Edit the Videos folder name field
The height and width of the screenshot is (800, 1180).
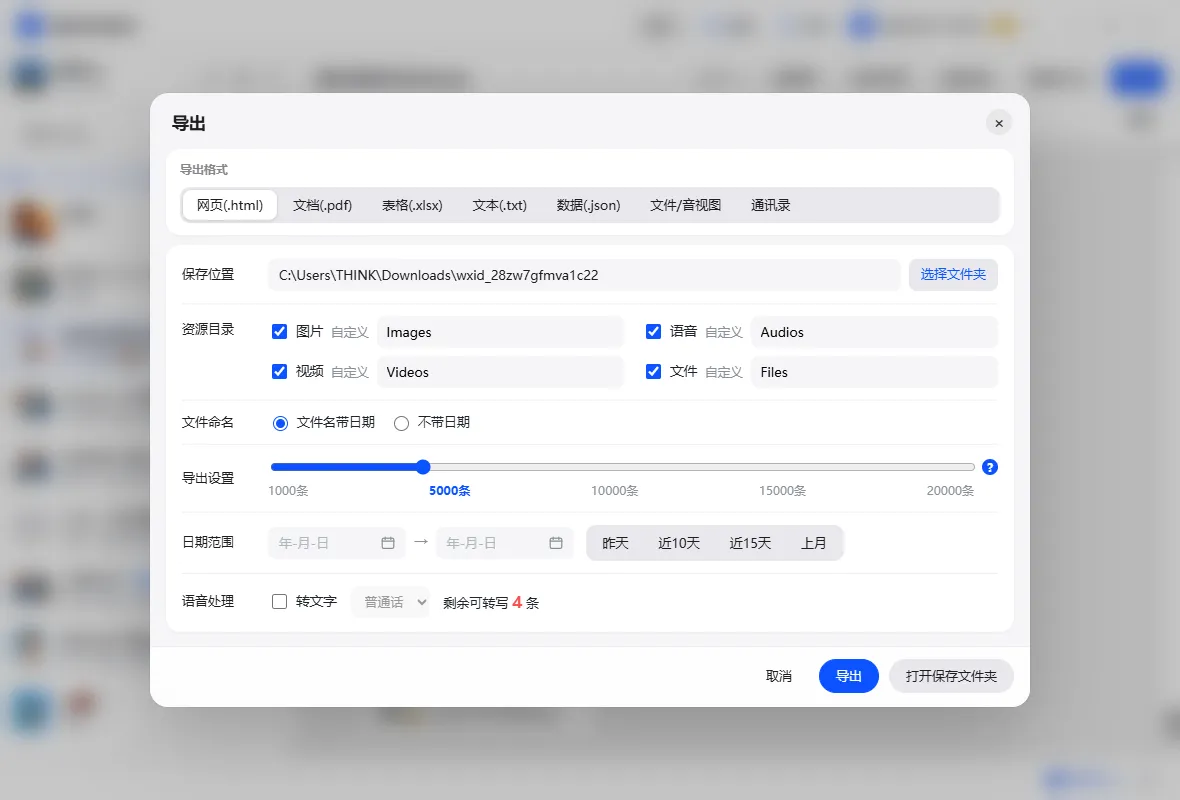pos(500,372)
